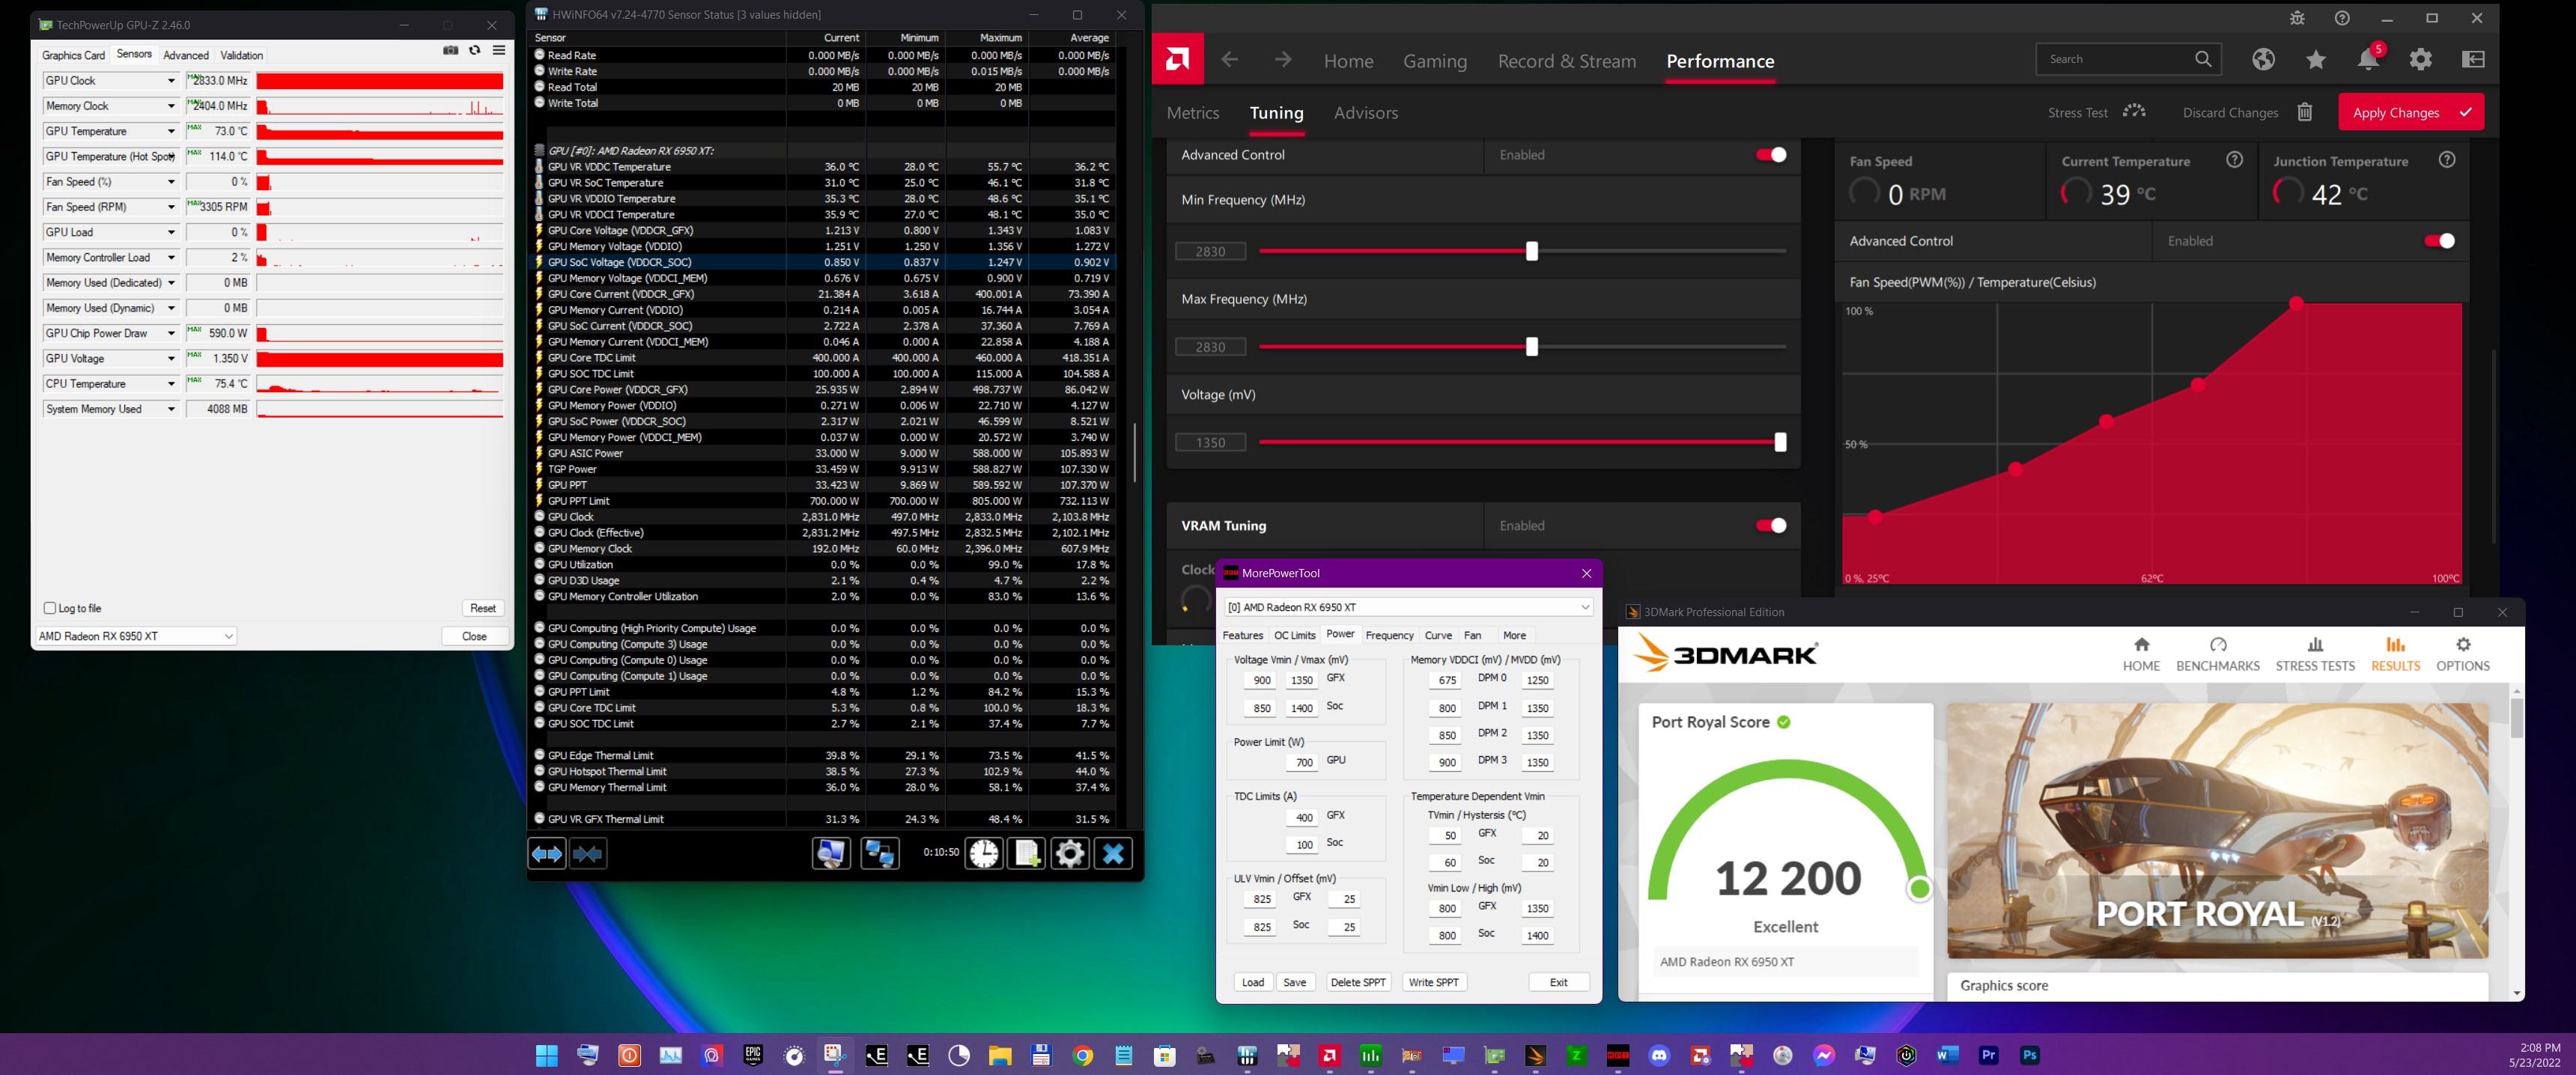Image resolution: width=2576 pixels, height=1075 pixels.
Task: Switch to MorePowerTool Fan tab
Action: (1472, 636)
